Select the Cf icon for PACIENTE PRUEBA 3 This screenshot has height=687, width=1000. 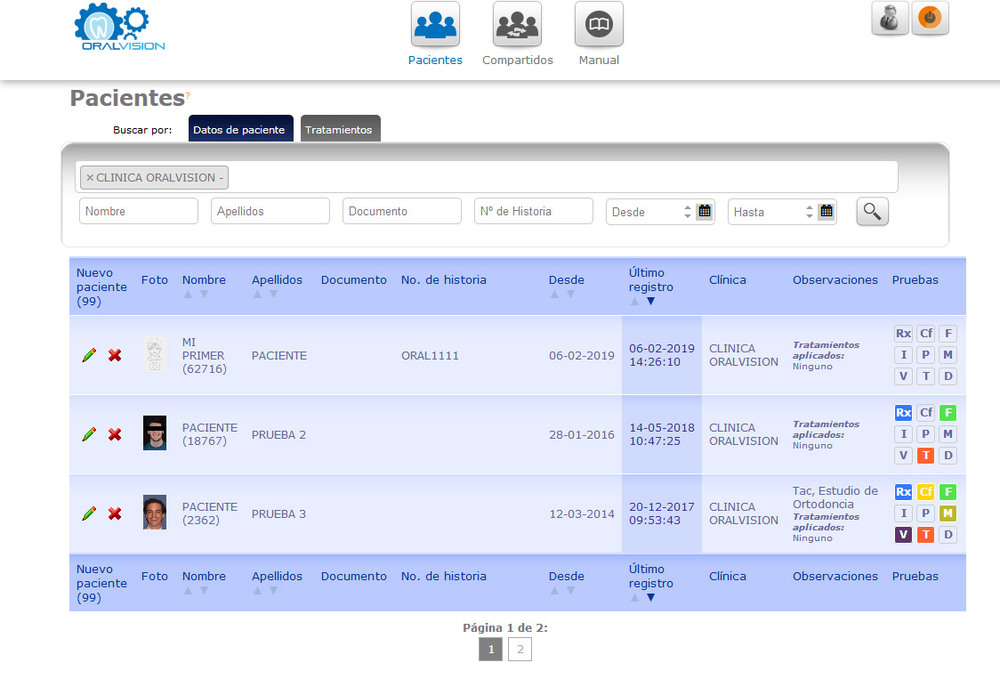(925, 491)
